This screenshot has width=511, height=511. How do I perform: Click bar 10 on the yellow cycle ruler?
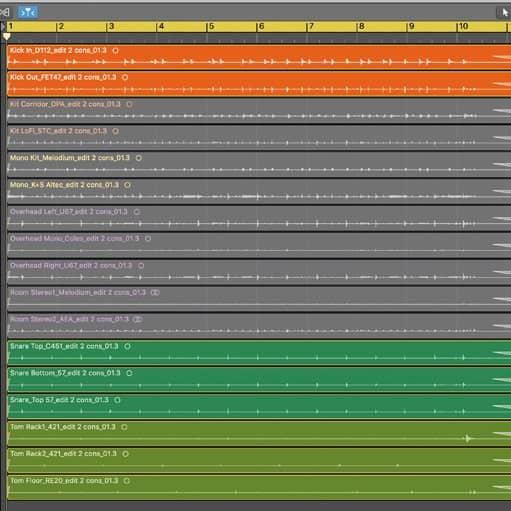coord(463,27)
